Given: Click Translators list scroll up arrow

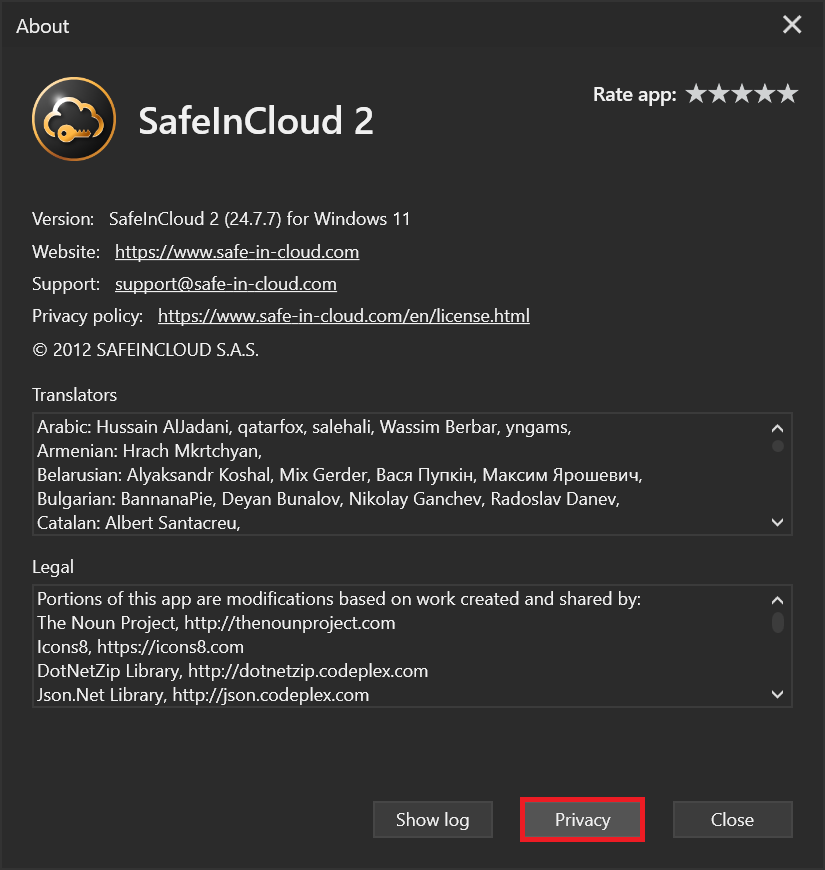Looking at the screenshot, I should 778,428.
